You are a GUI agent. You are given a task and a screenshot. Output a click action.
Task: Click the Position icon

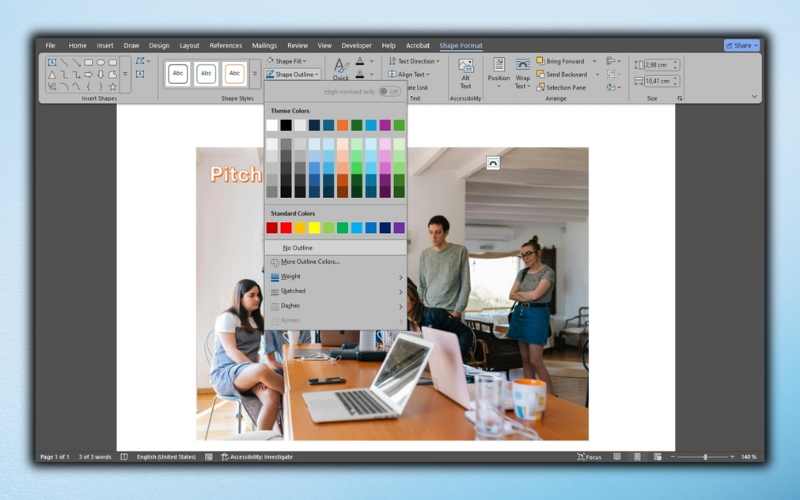tap(498, 64)
